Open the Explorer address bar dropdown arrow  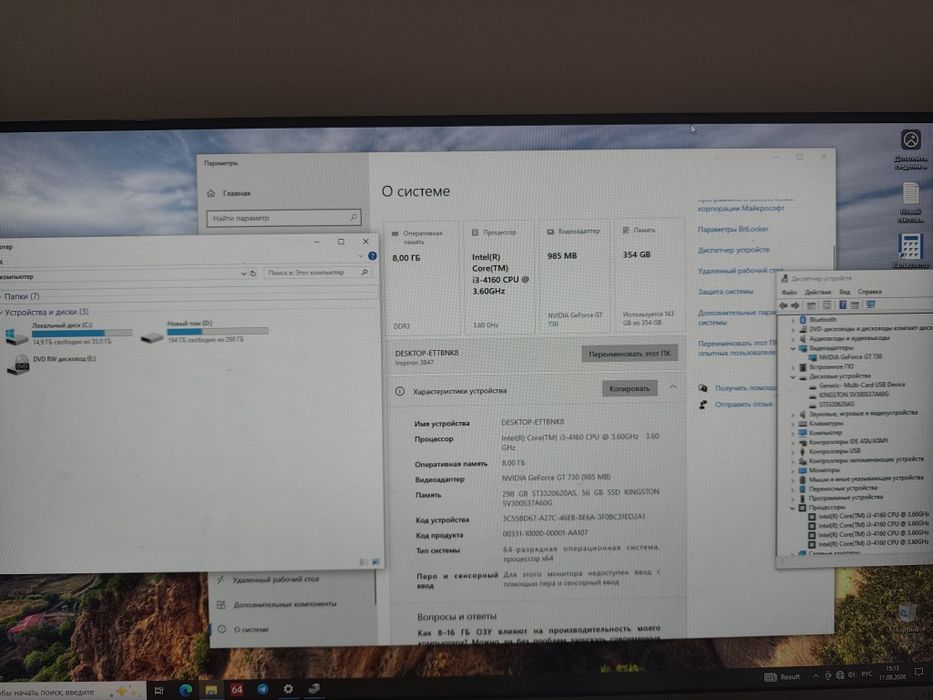tap(243, 274)
